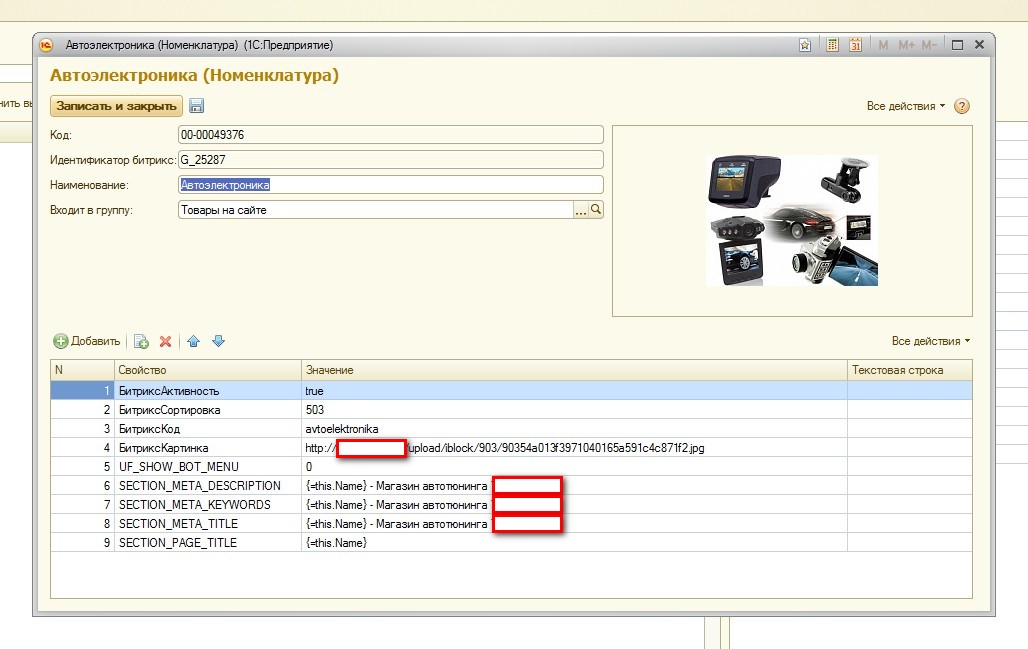Select the UF_SHOW_BOT_MENU property cell
1028x649 pixels.
point(208,467)
